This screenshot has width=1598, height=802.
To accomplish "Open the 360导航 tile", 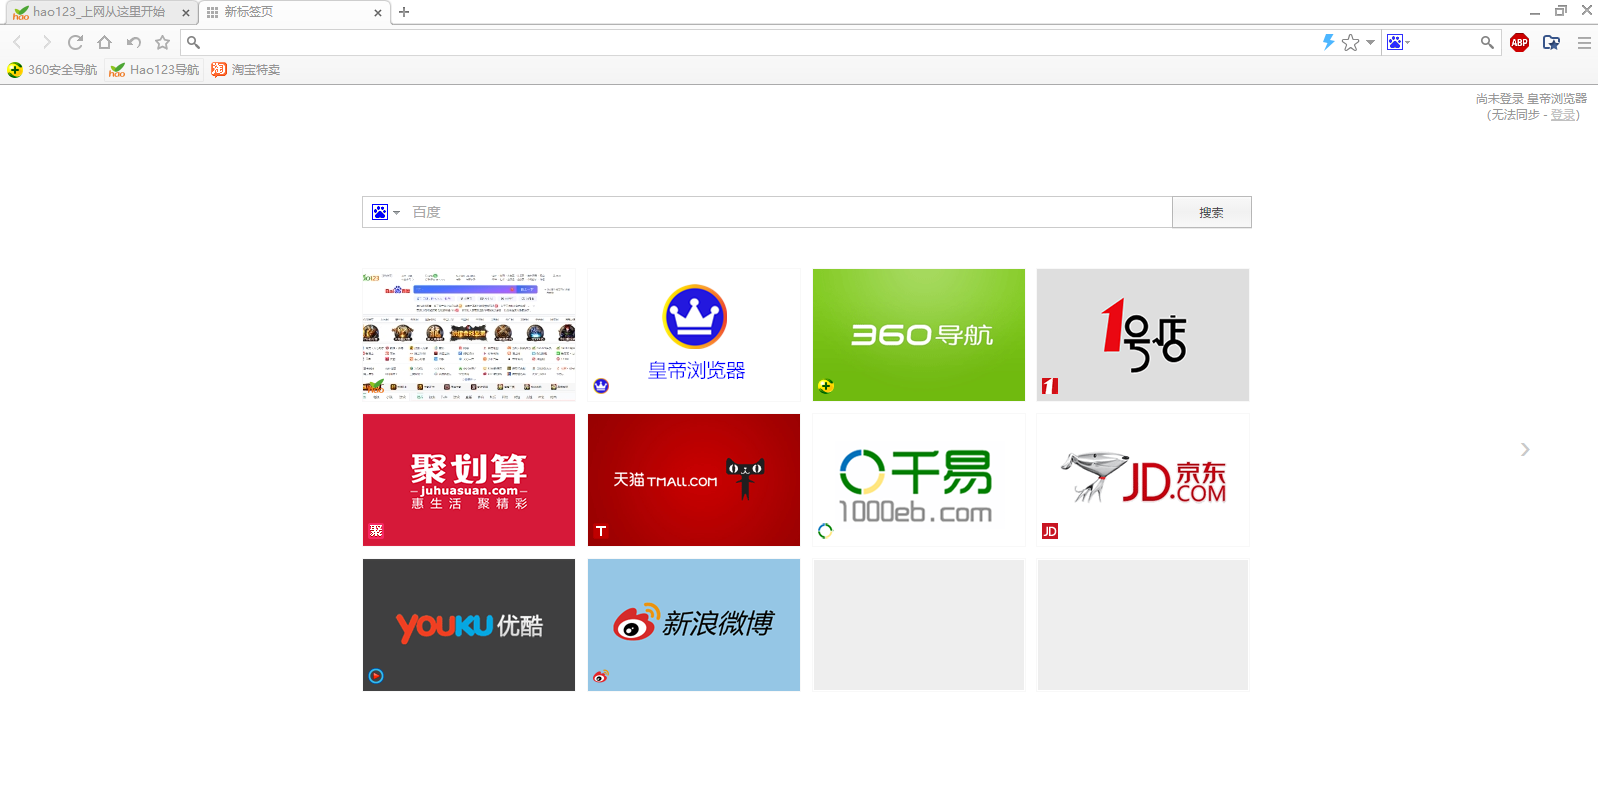I will [919, 335].
